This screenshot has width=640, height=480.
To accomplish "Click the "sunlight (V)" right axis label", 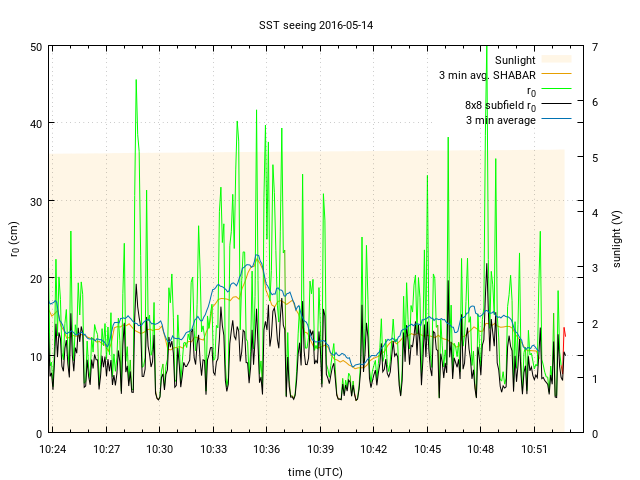I will 618,240.
